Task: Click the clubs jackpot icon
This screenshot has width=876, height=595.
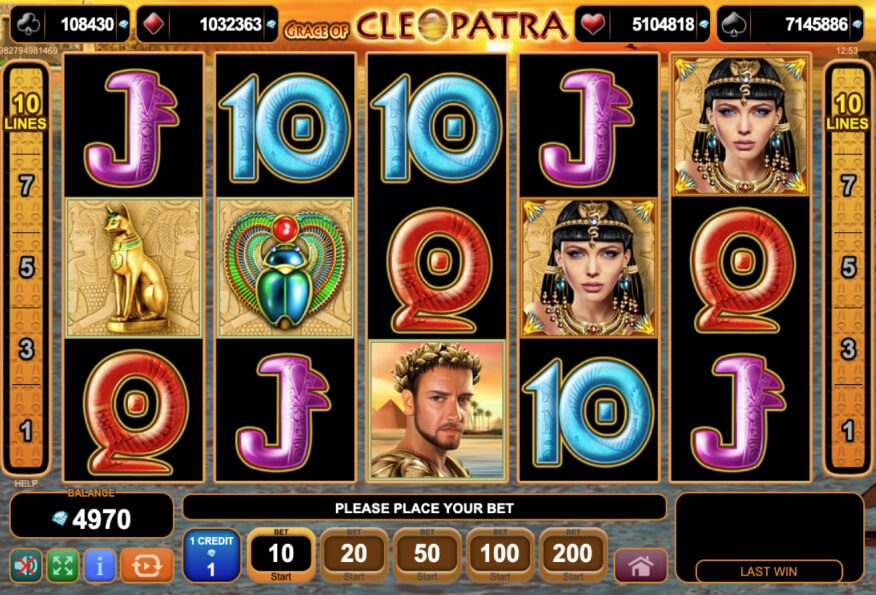Action: click(27, 25)
